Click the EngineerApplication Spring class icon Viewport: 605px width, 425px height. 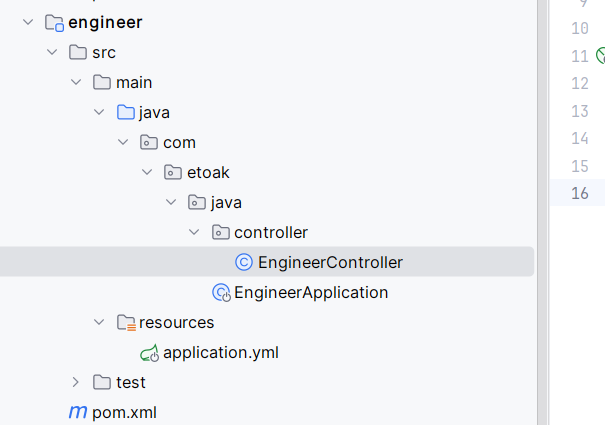coord(221,293)
